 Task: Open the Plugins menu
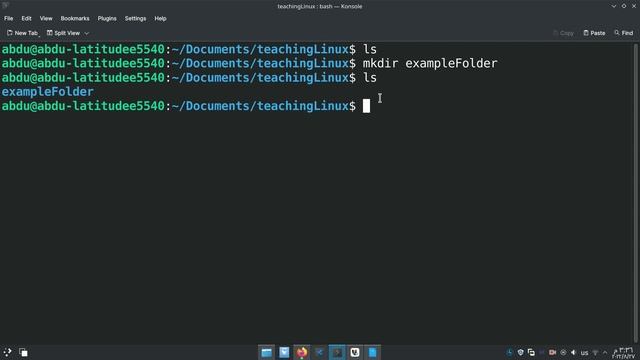point(107,18)
